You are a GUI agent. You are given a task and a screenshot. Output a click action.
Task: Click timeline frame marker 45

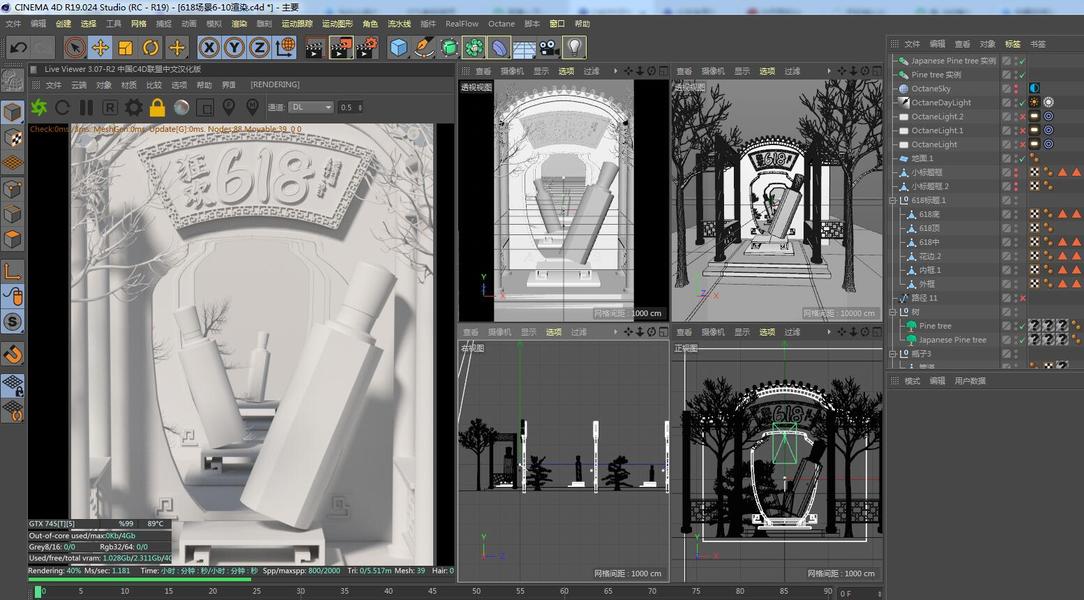point(432,591)
